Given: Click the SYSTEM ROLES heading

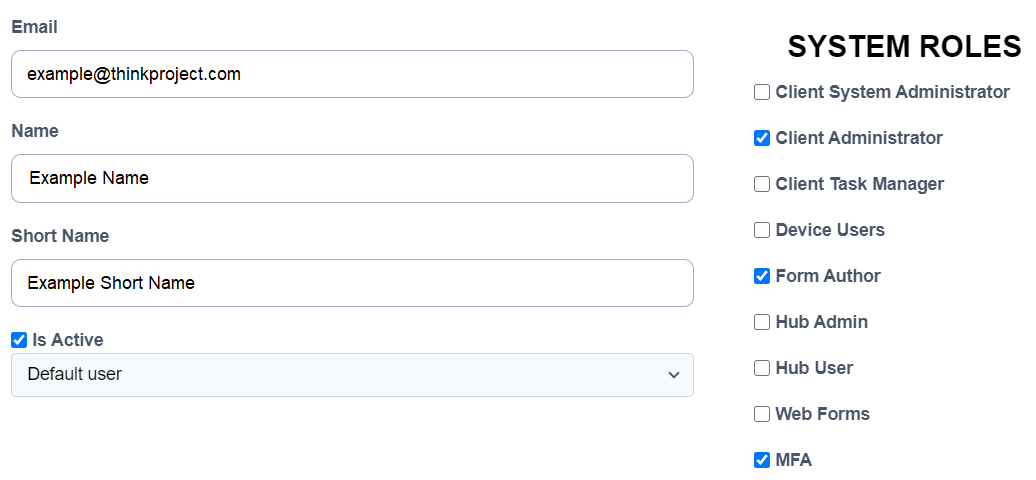Looking at the screenshot, I should click(904, 46).
